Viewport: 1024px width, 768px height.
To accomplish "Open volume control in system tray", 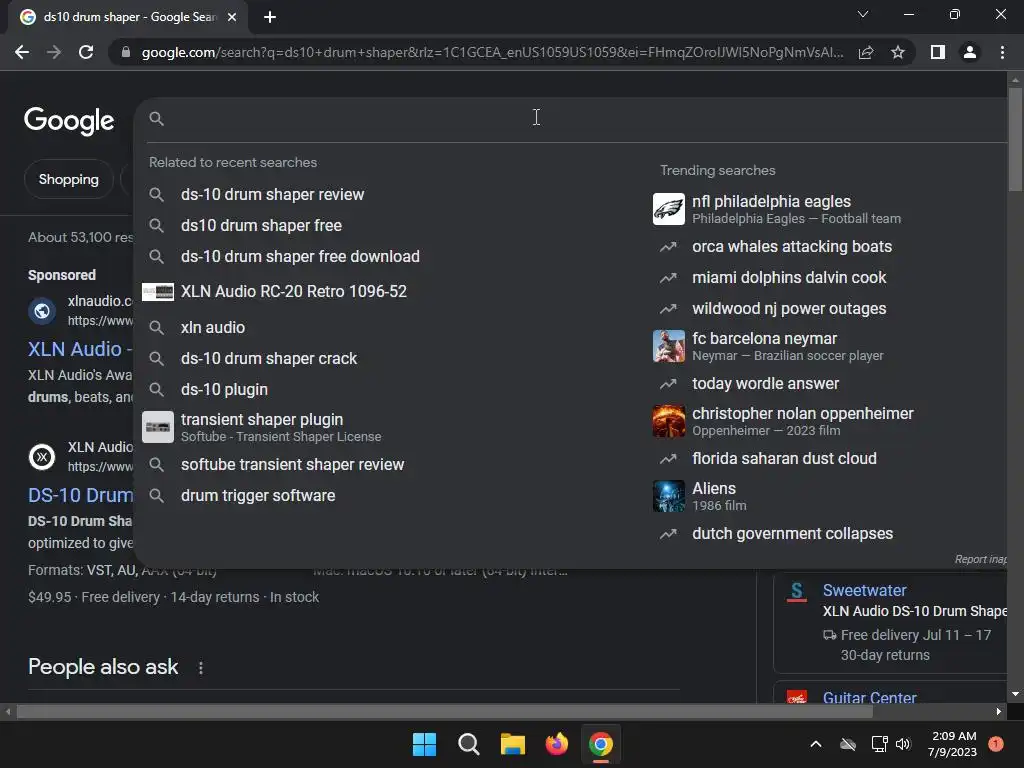I will click(x=903, y=744).
